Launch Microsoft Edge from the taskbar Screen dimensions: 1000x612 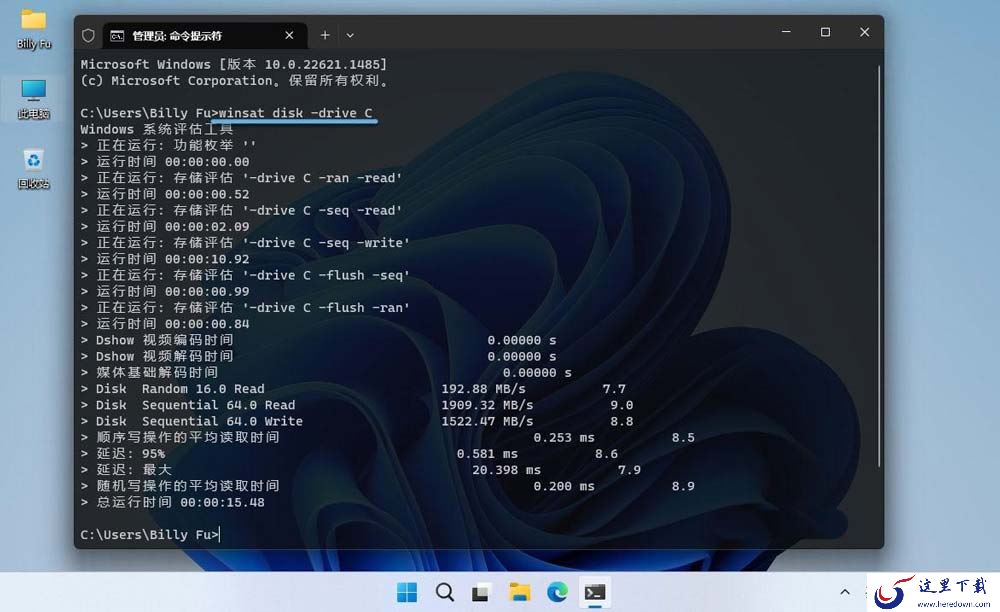click(x=557, y=592)
